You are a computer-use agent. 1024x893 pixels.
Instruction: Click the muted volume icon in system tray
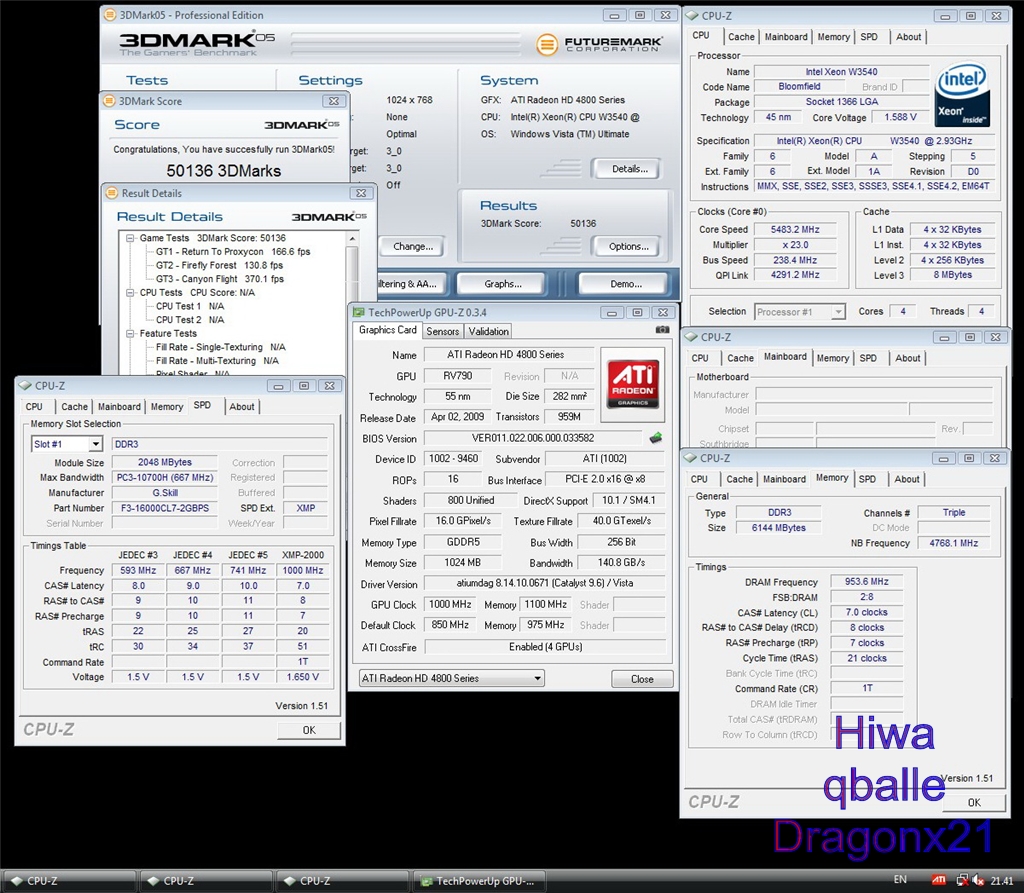point(978,880)
